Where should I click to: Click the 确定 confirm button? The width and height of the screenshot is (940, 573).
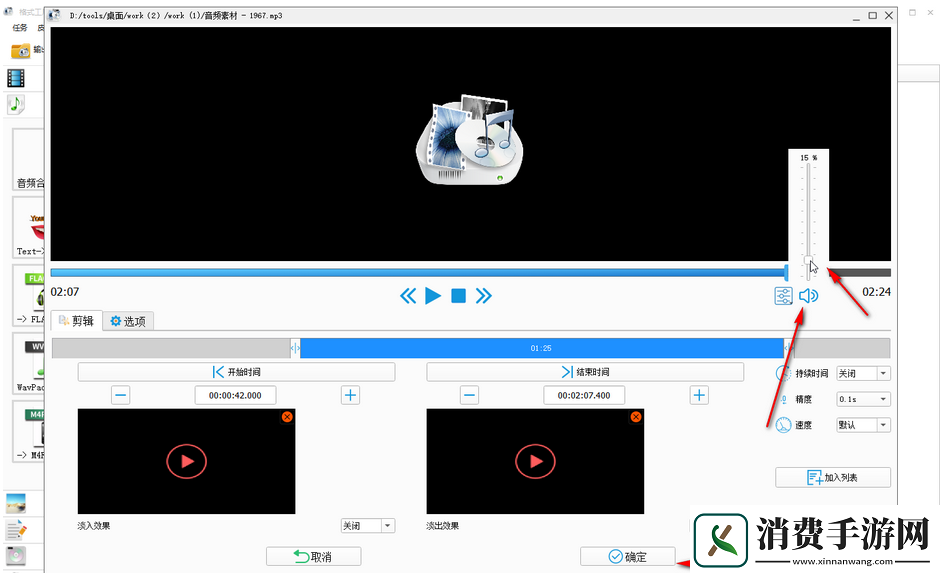[627, 557]
